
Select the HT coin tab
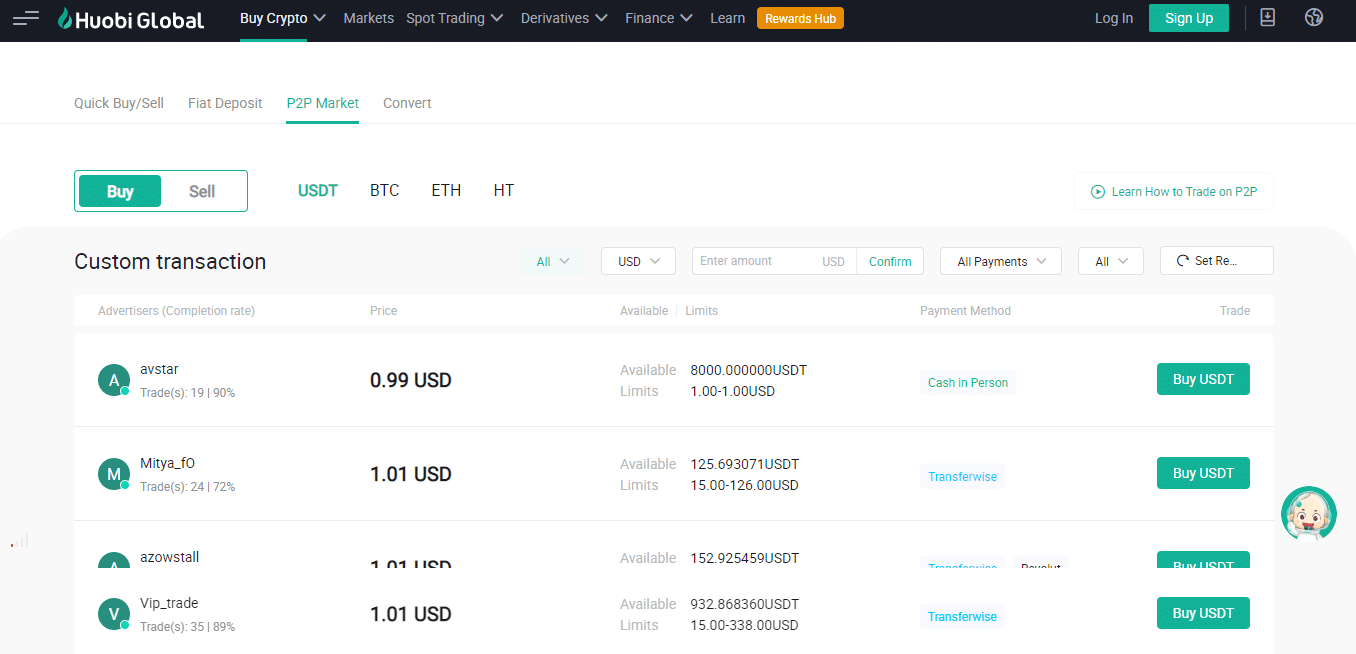504,190
